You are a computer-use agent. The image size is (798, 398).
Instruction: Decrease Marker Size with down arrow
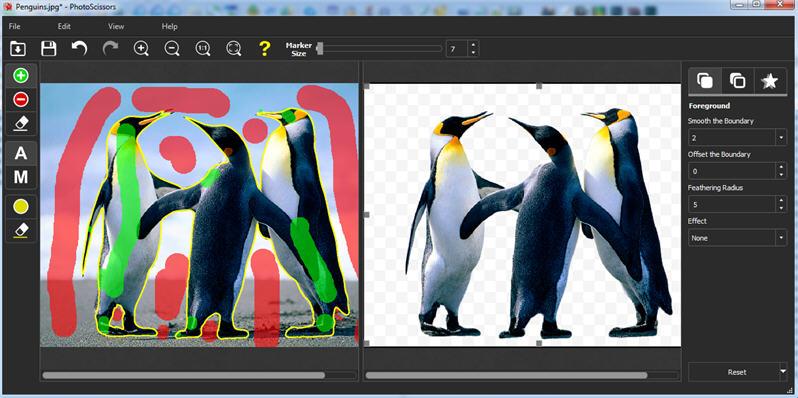click(474, 53)
